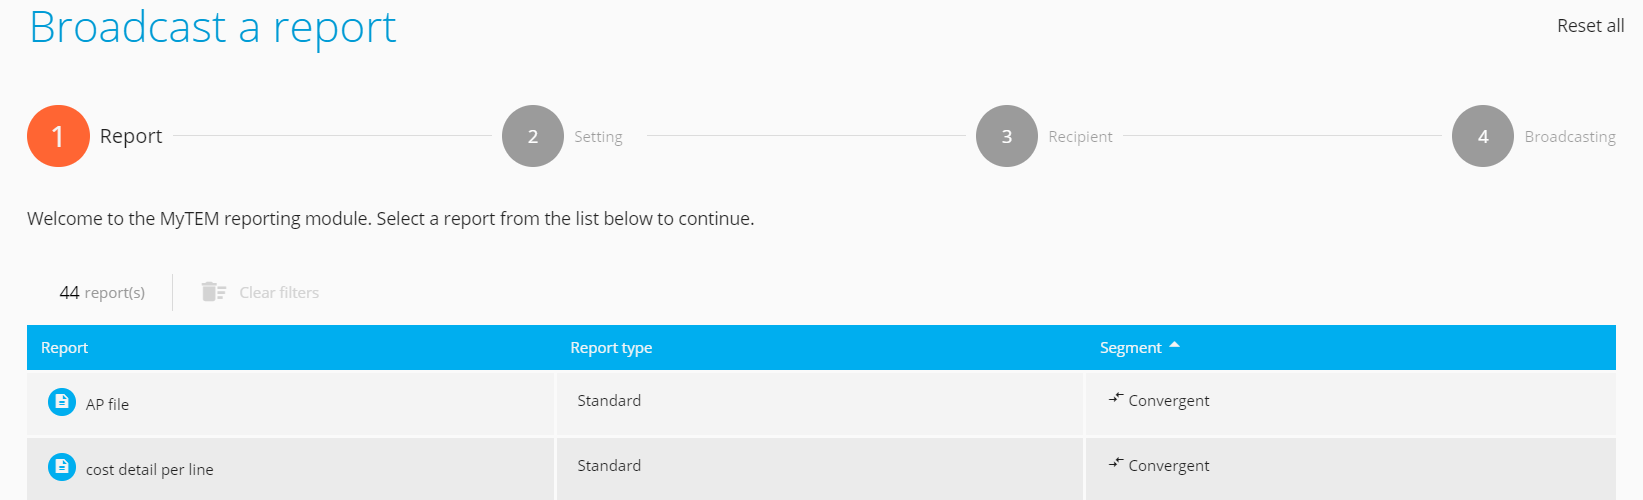Open the Broadcasting step label
The height and width of the screenshot is (500, 1643).
tap(1570, 137)
